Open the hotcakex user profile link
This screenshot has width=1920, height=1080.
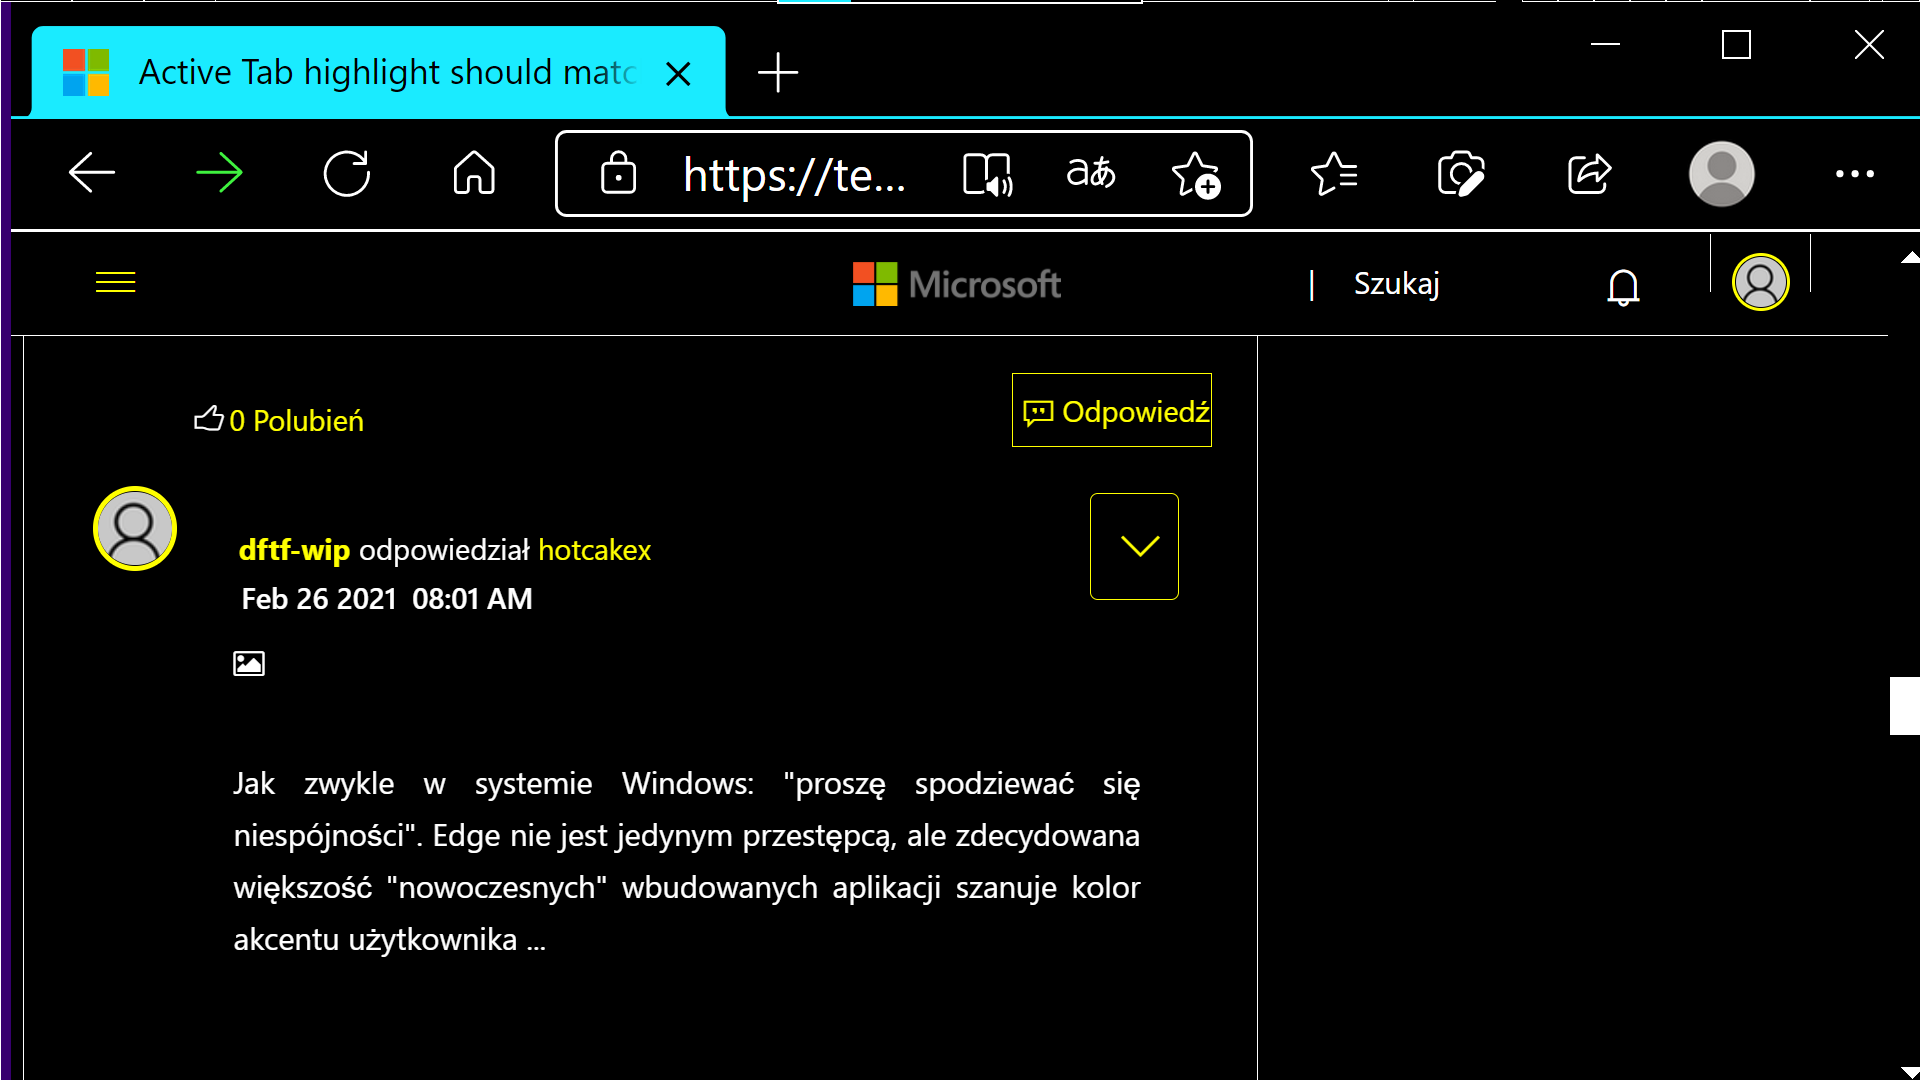[x=594, y=550]
